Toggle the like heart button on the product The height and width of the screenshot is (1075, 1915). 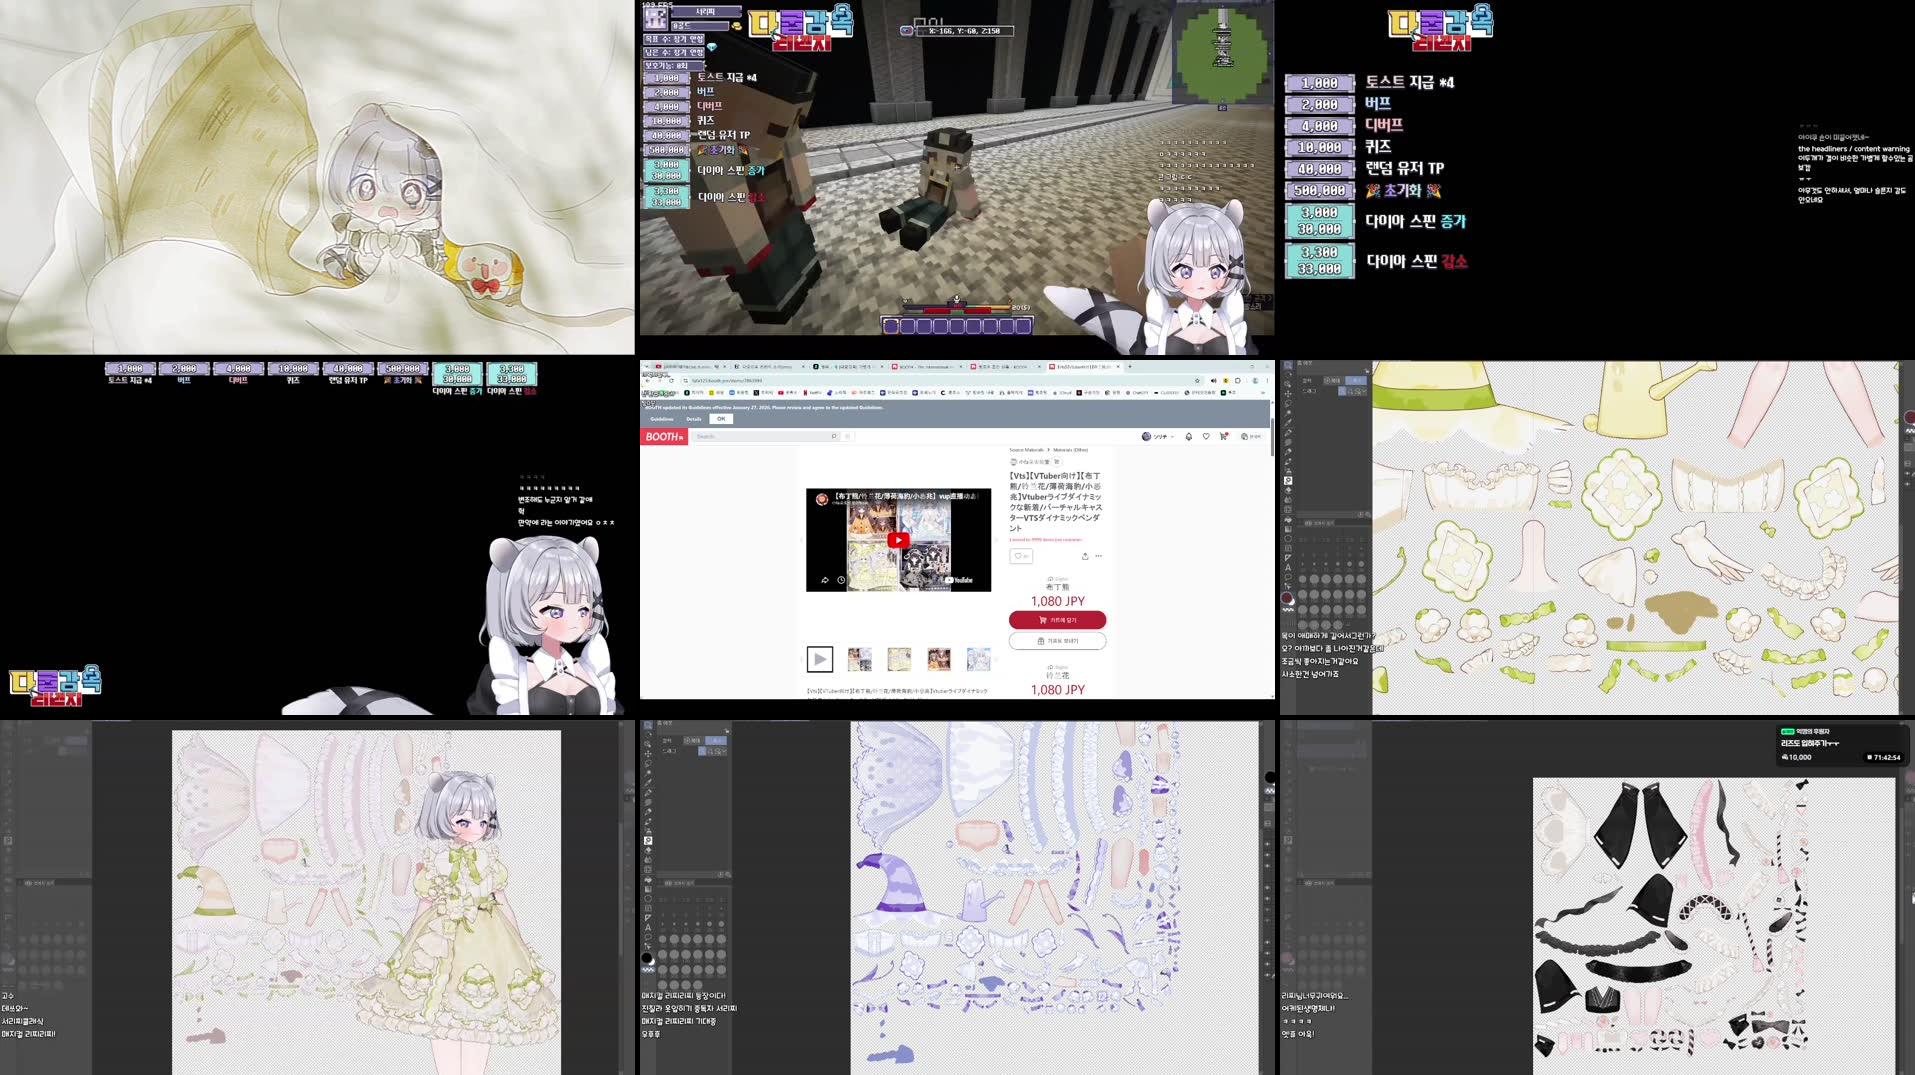(1020, 556)
